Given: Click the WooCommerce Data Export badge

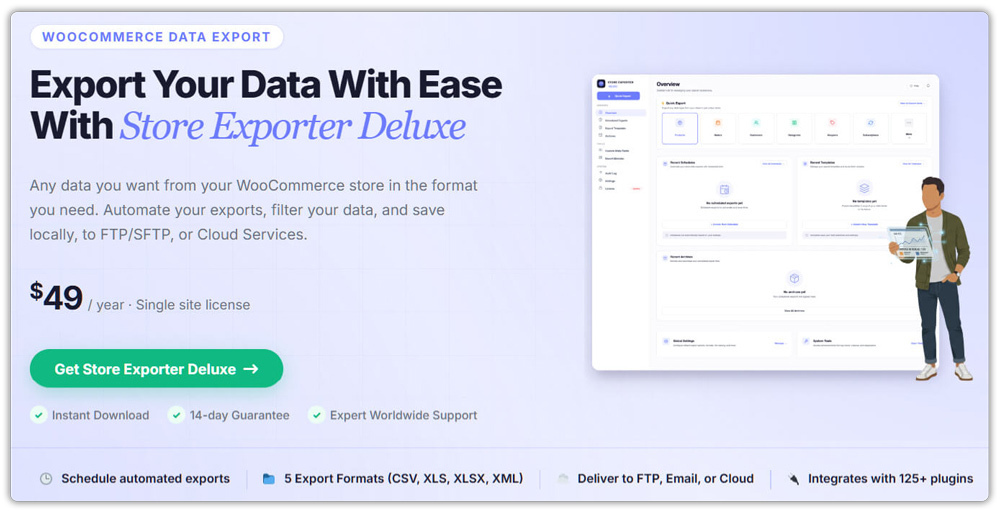Looking at the screenshot, I should pyautogui.click(x=156, y=37).
